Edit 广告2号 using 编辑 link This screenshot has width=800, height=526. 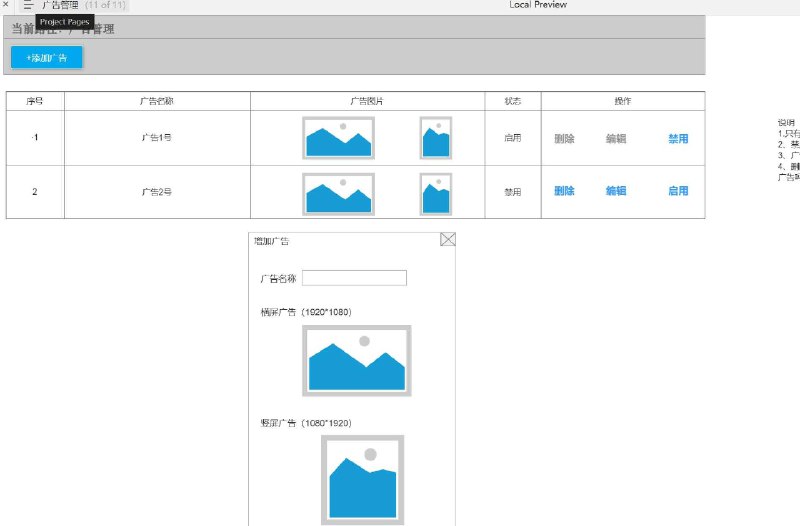[616, 191]
